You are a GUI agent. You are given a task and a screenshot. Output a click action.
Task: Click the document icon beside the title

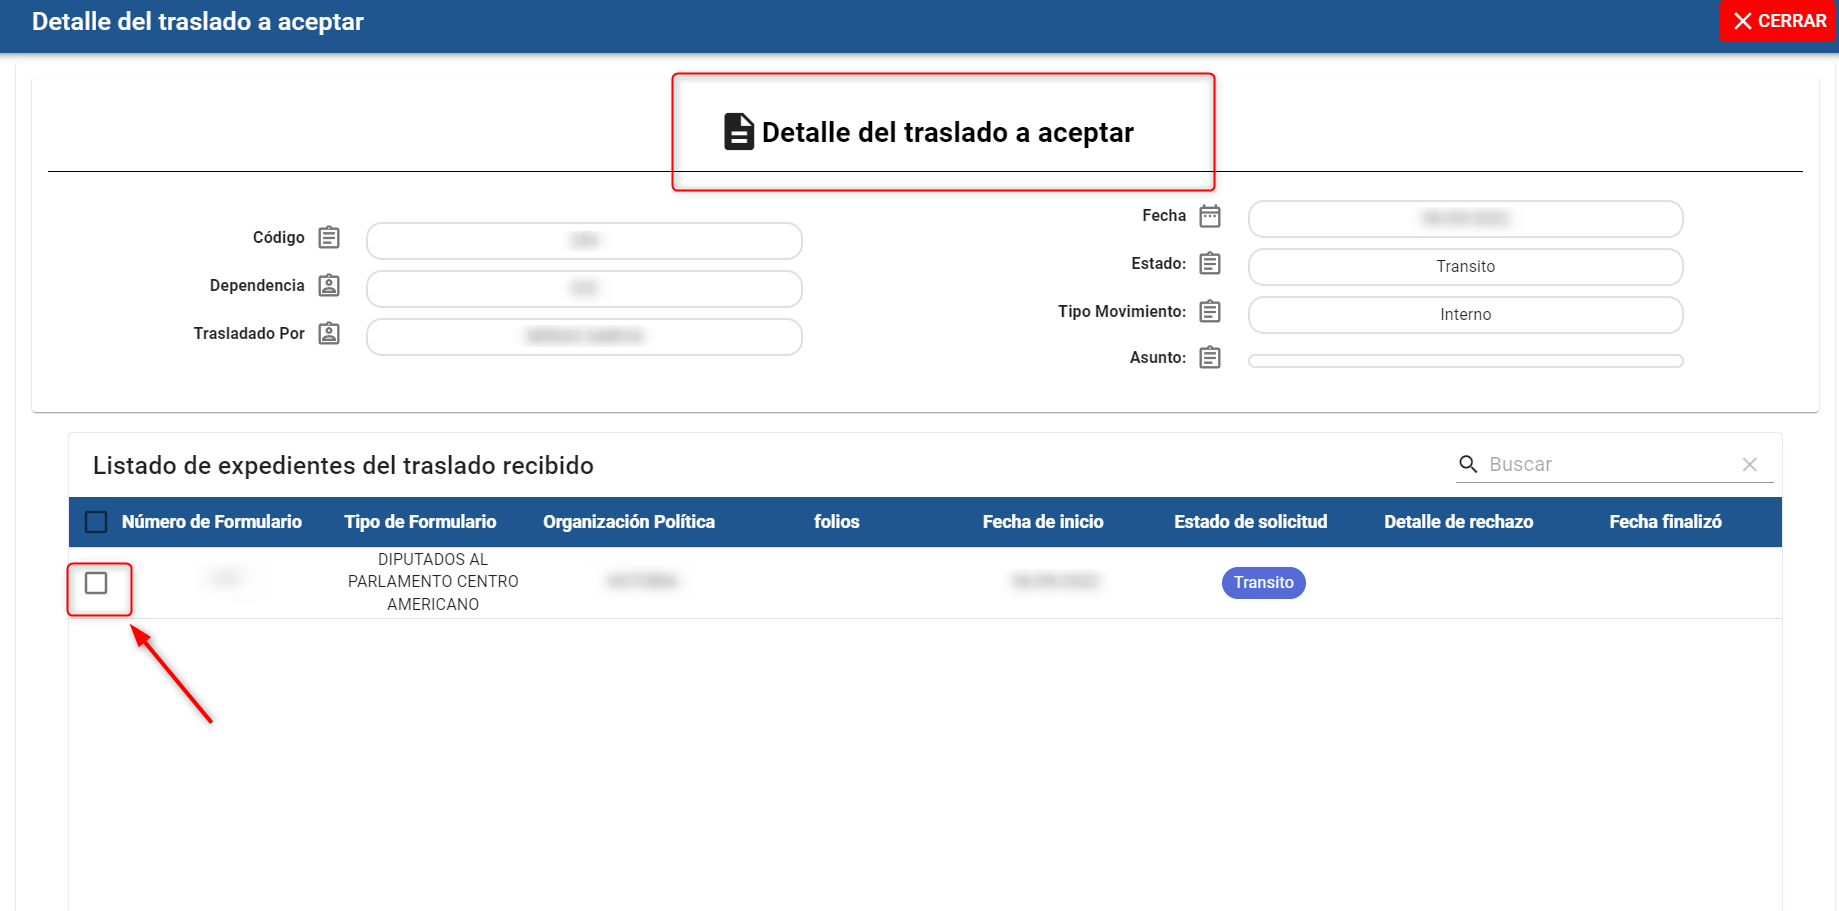[738, 132]
